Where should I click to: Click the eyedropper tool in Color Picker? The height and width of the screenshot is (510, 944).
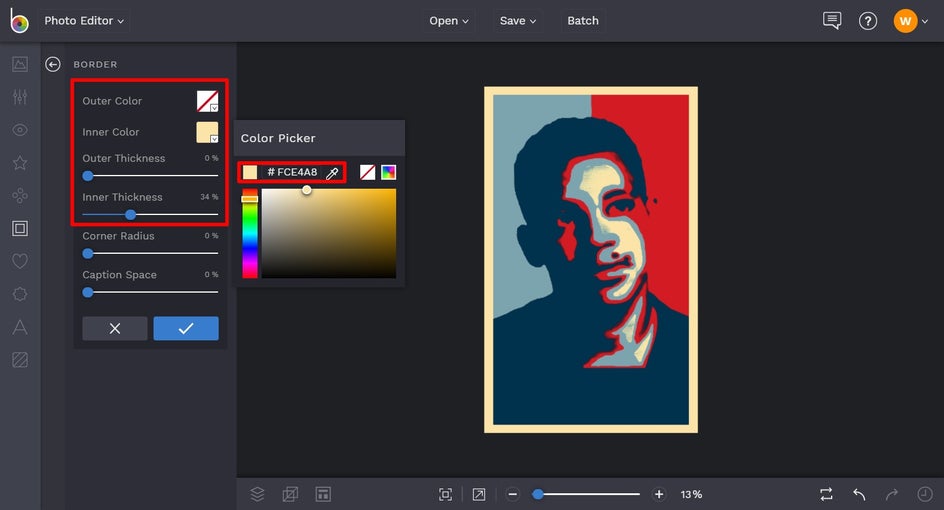pos(333,173)
